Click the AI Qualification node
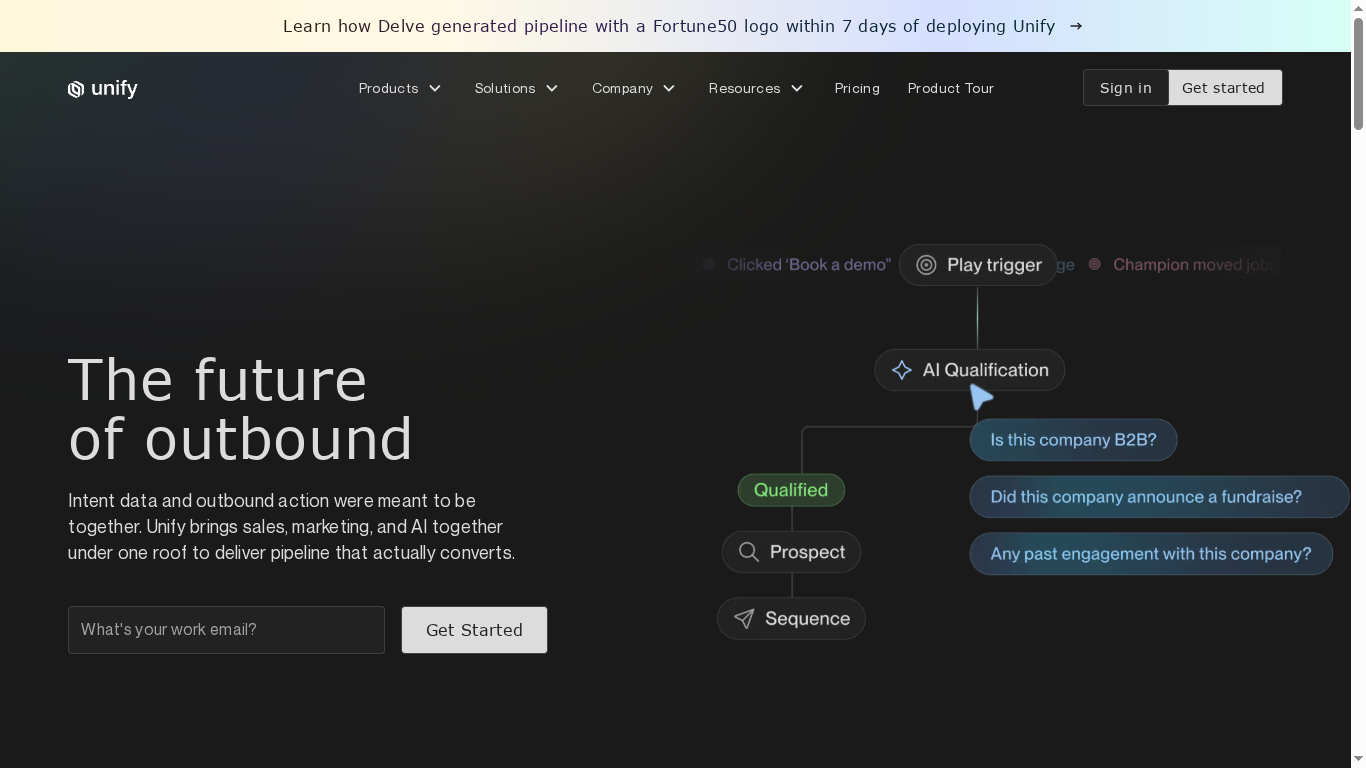 coord(969,370)
